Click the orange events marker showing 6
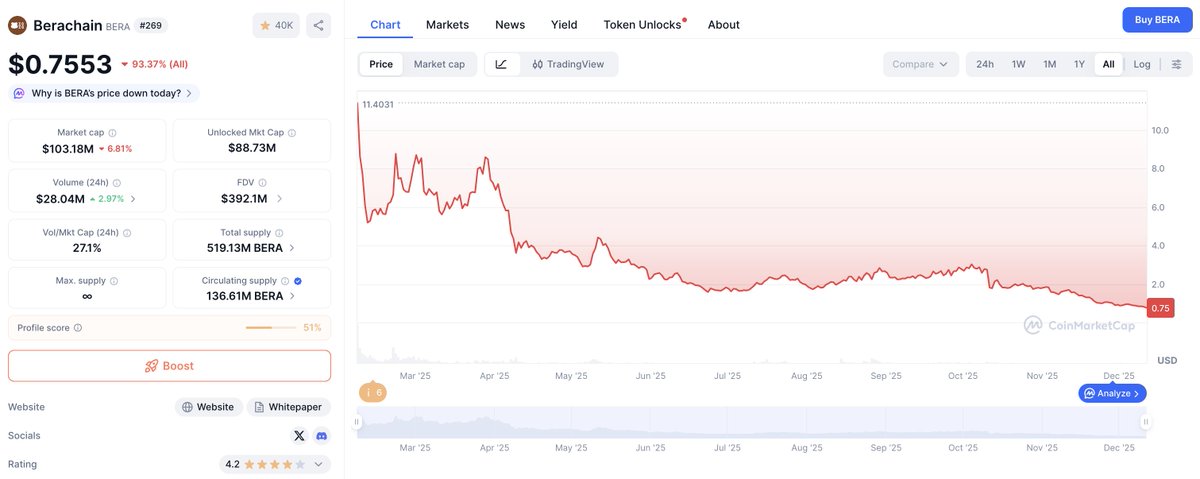The width and height of the screenshot is (1200, 479). point(372,392)
